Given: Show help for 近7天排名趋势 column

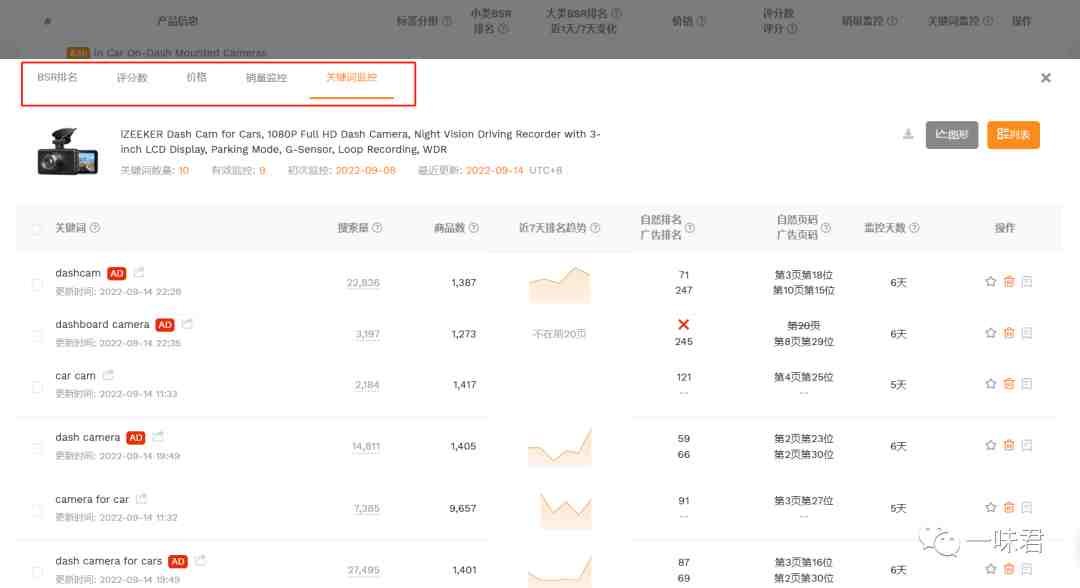Looking at the screenshot, I should click(x=595, y=228).
